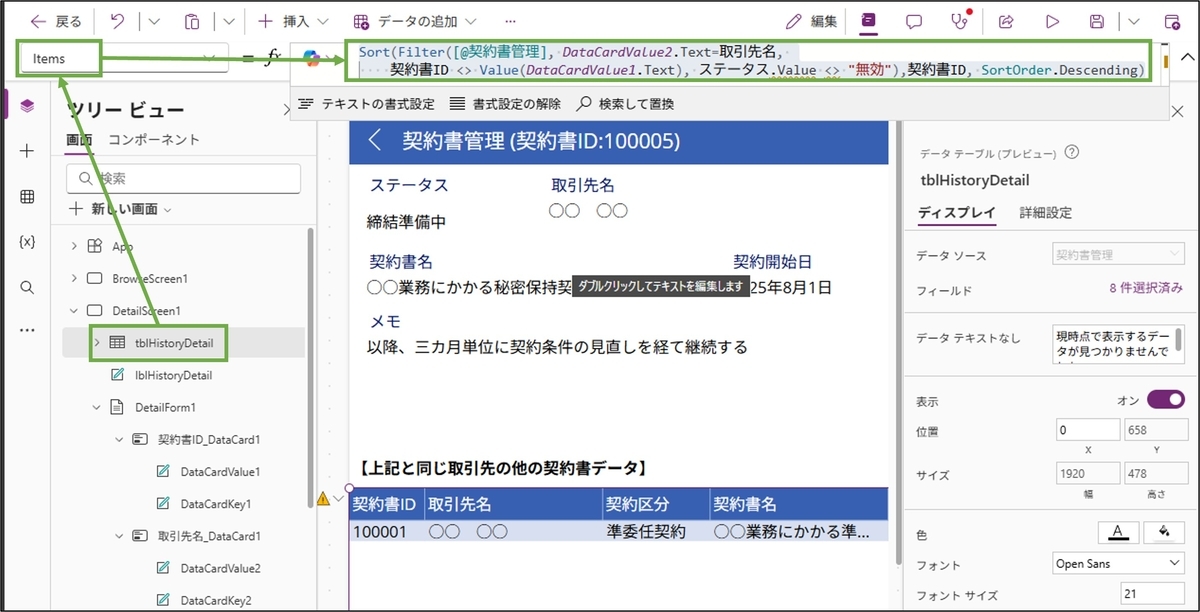
Task: Open the Copilot icon in formula bar
Action: click(x=312, y=59)
